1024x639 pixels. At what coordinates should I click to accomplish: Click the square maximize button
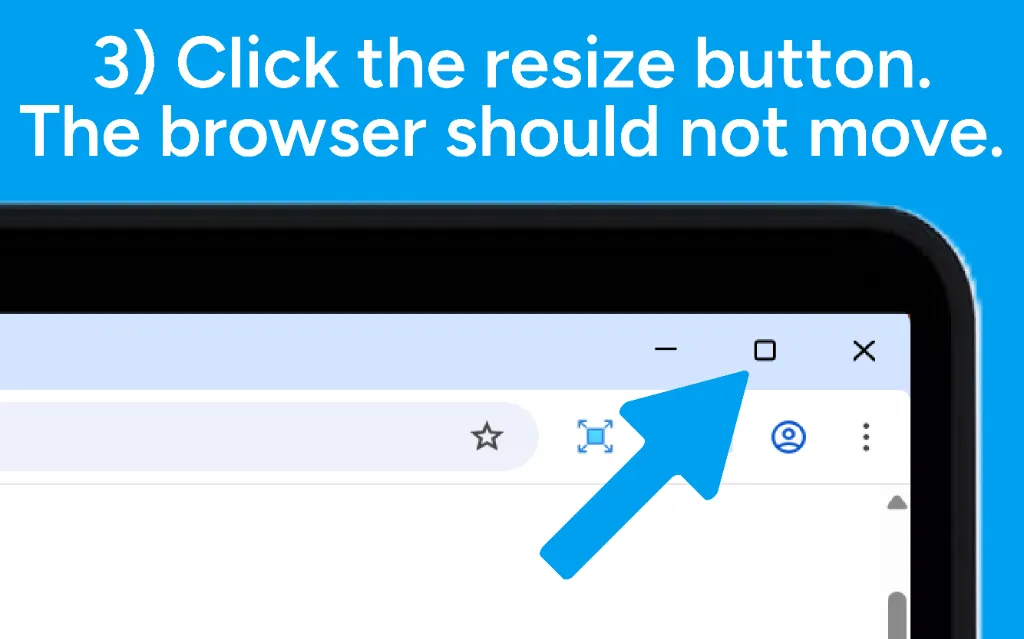[765, 350]
